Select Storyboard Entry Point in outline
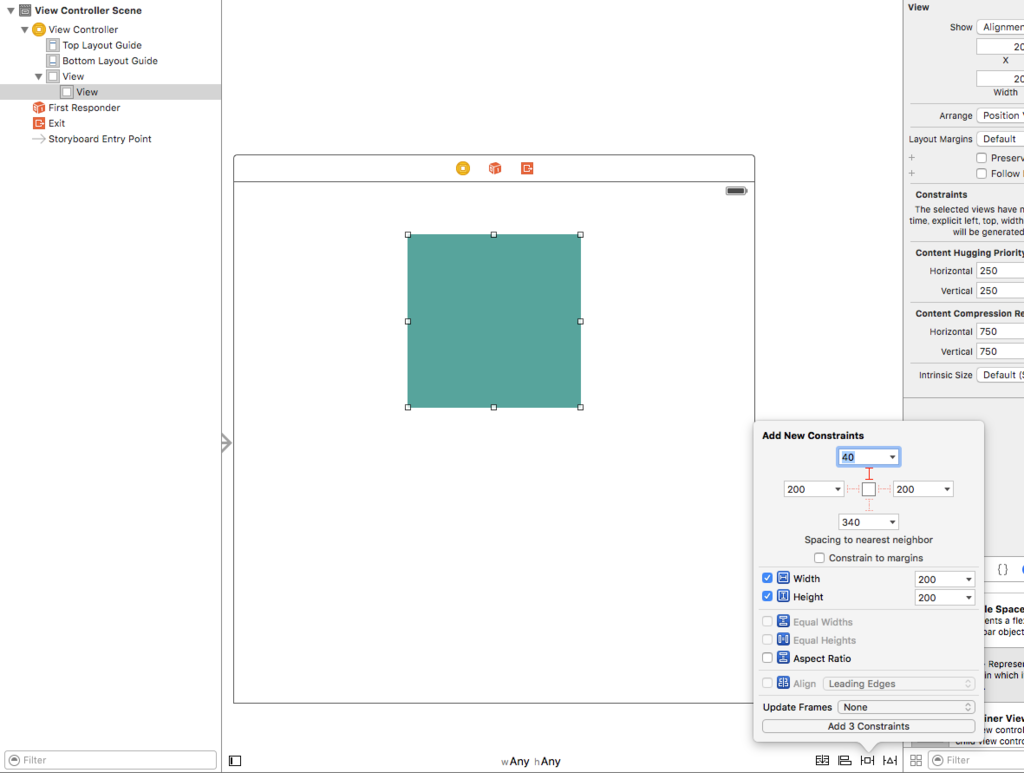This screenshot has height=773, width=1024. 99,139
